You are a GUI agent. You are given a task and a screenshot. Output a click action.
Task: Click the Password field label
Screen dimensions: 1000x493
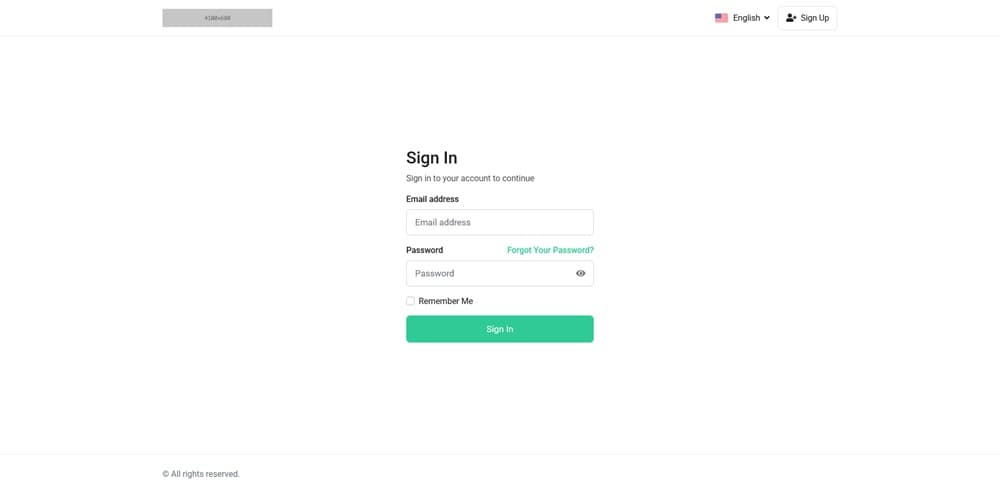point(424,250)
